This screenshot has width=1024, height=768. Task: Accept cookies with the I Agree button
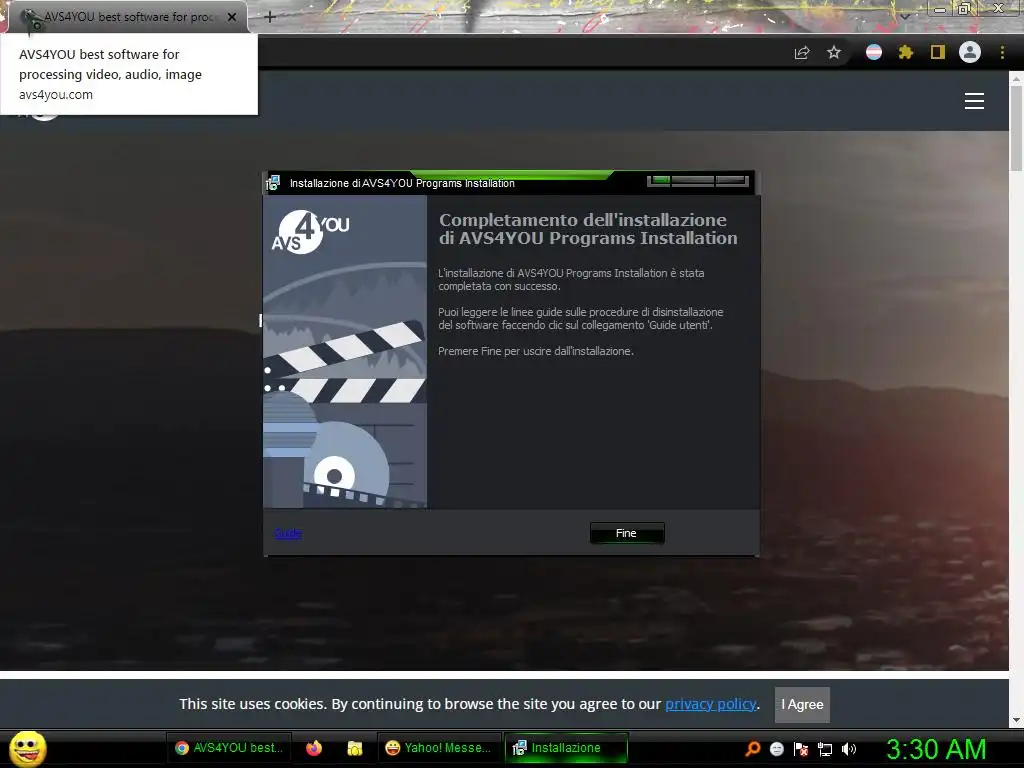[x=802, y=705]
